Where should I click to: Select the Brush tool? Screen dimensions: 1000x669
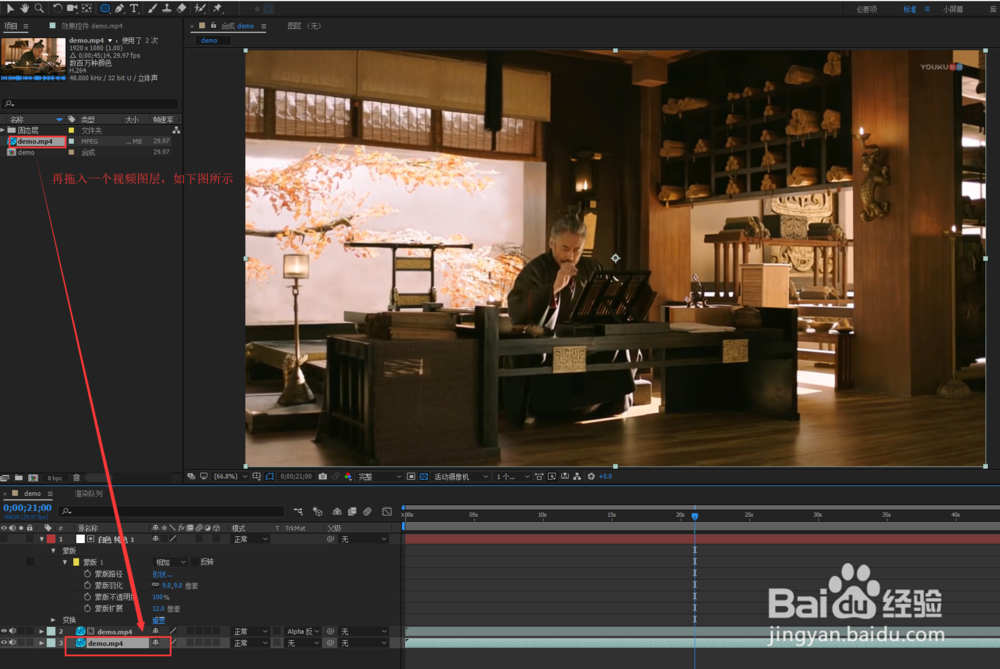152,8
